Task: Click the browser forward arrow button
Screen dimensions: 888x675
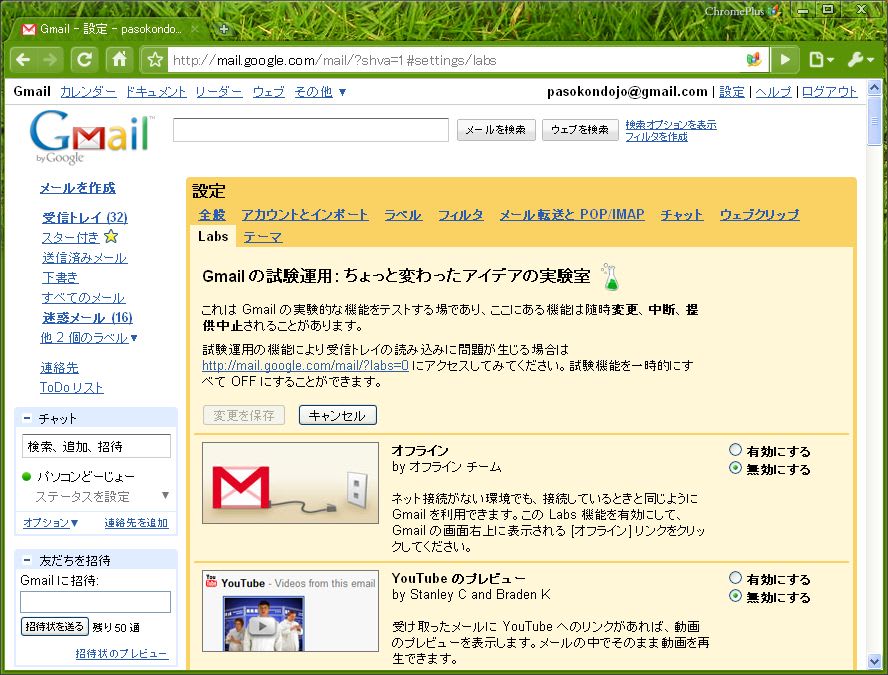Action: coord(51,59)
